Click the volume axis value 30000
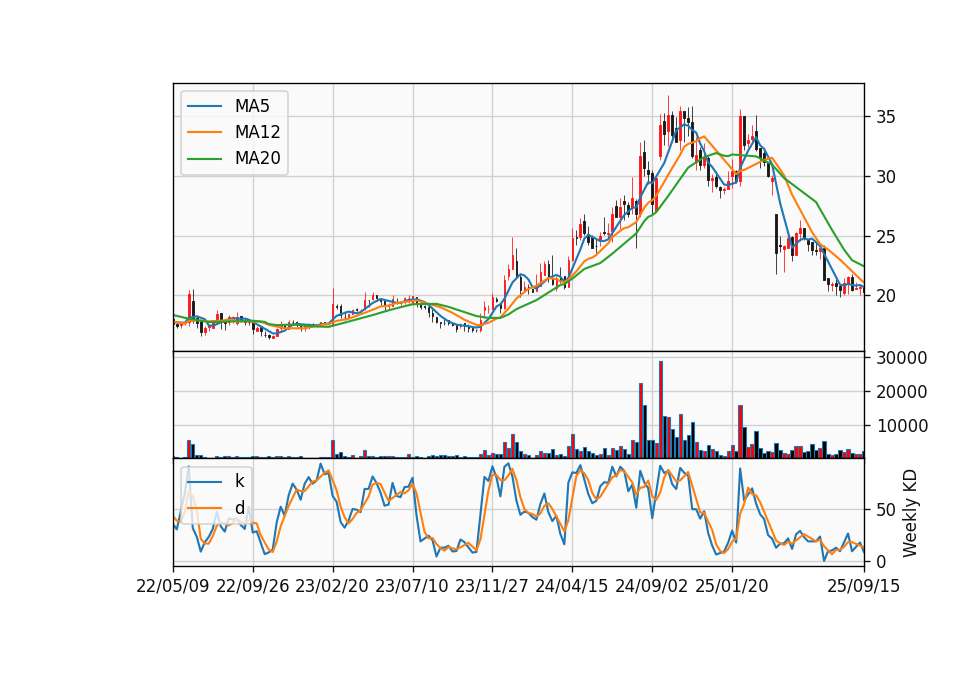Screen dimensions: 960x690 pyautogui.click(x=901, y=358)
